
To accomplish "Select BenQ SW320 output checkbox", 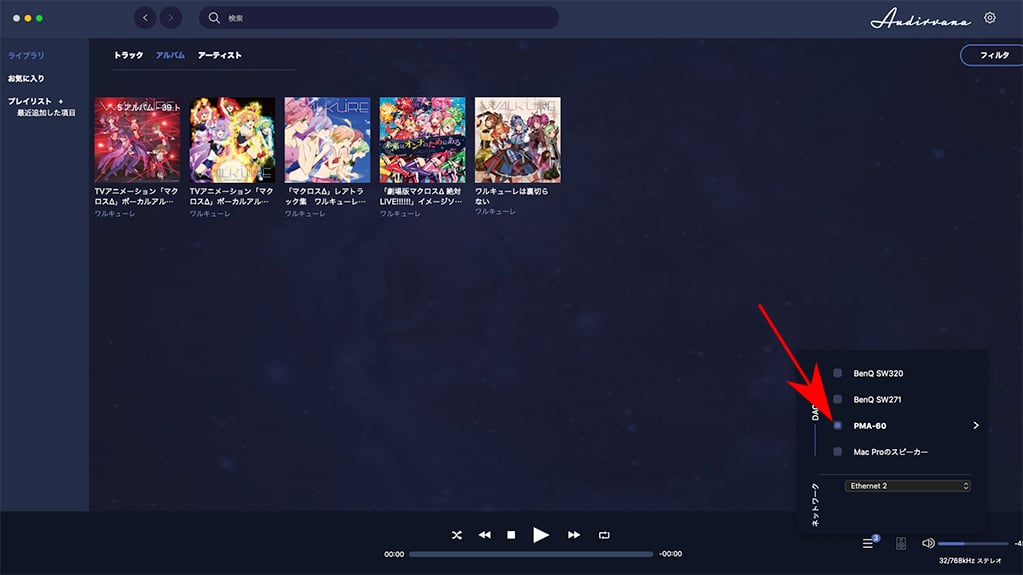I will [x=838, y=373].
